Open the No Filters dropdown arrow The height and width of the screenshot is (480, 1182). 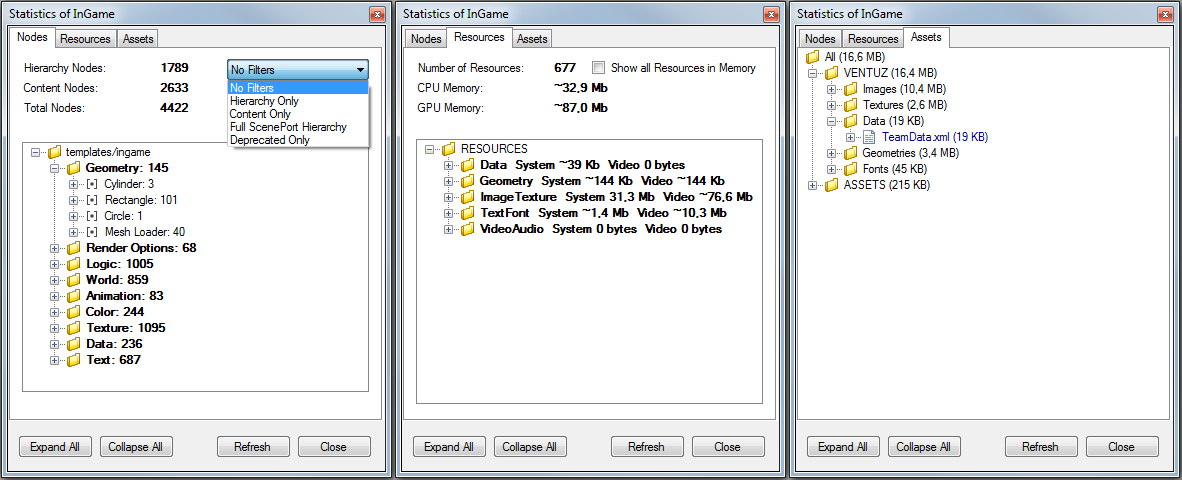click(359, 70)
